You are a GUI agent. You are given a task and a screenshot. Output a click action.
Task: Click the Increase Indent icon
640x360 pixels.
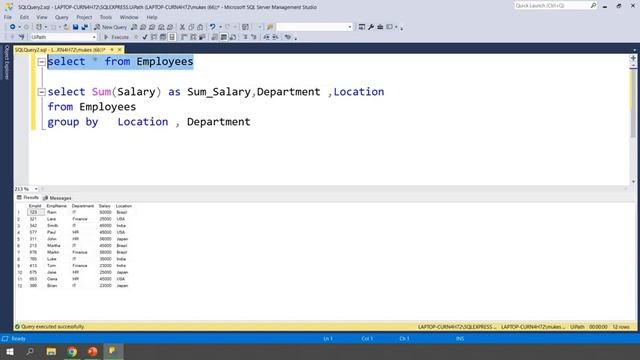(275, 37)
